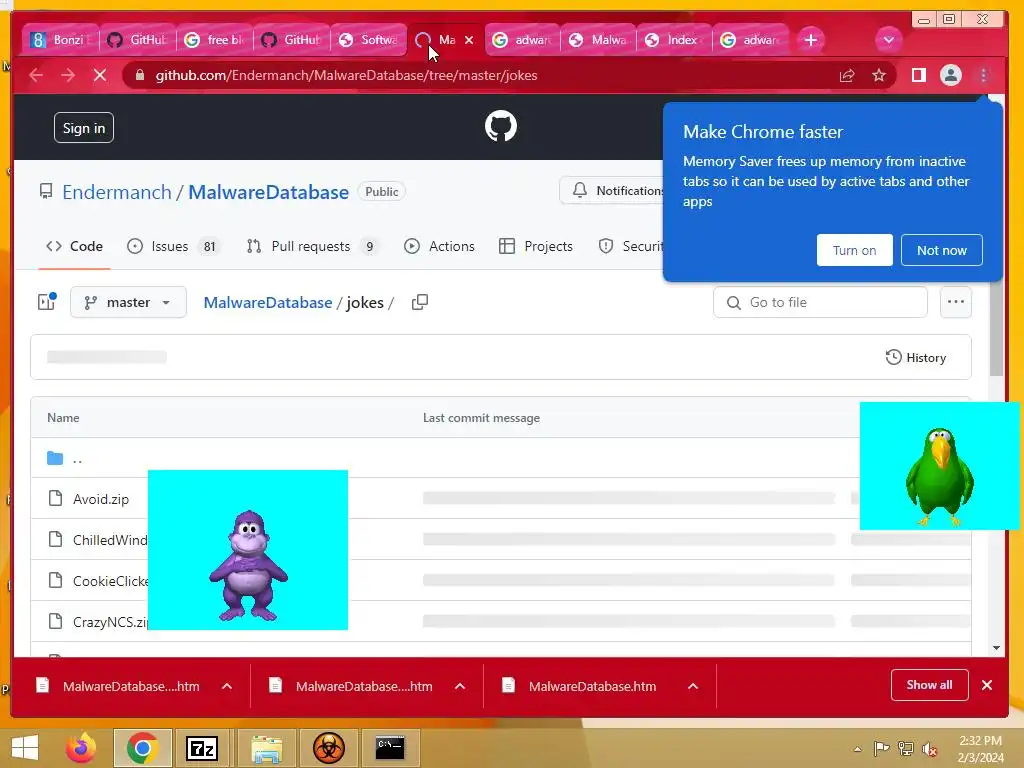1024x768 pixels.
Task: Open commit History link
Action: click(x=916, y=357)
